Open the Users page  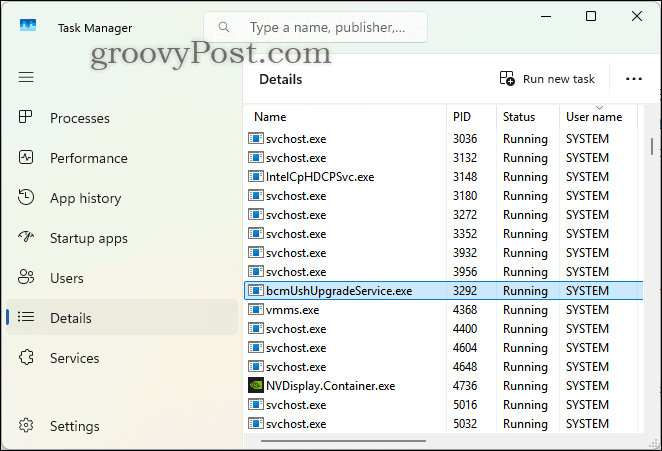(122, 278)
